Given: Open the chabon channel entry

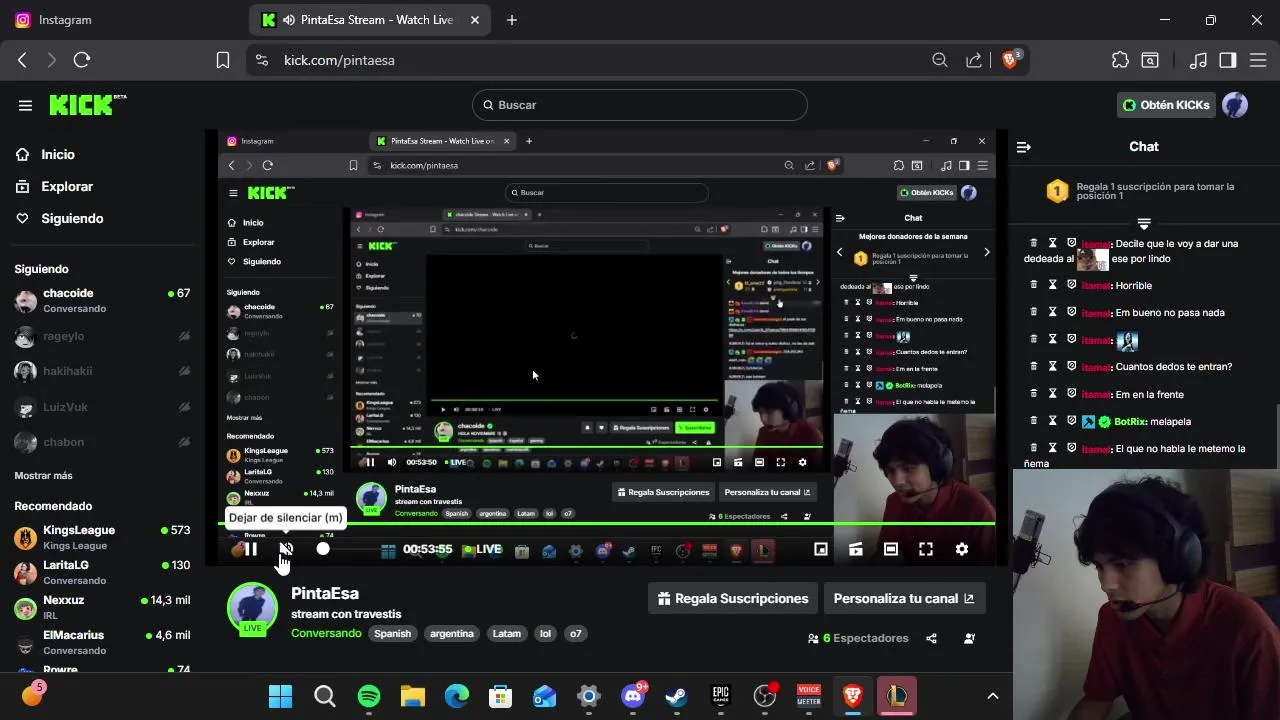Looking at the screenshot, I should tap(102, 442).
